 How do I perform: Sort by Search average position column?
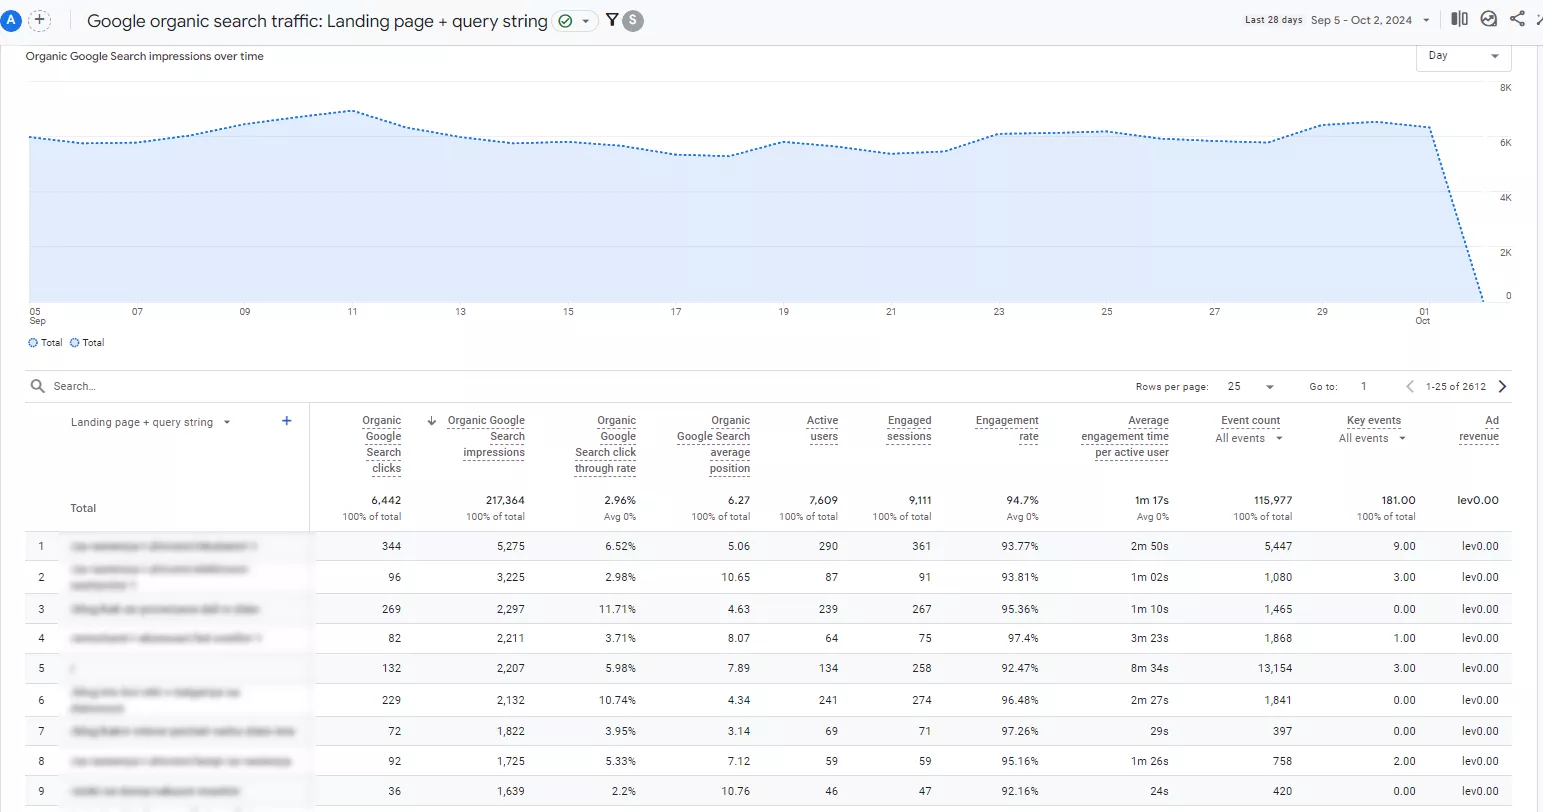(x=713, y=444)
